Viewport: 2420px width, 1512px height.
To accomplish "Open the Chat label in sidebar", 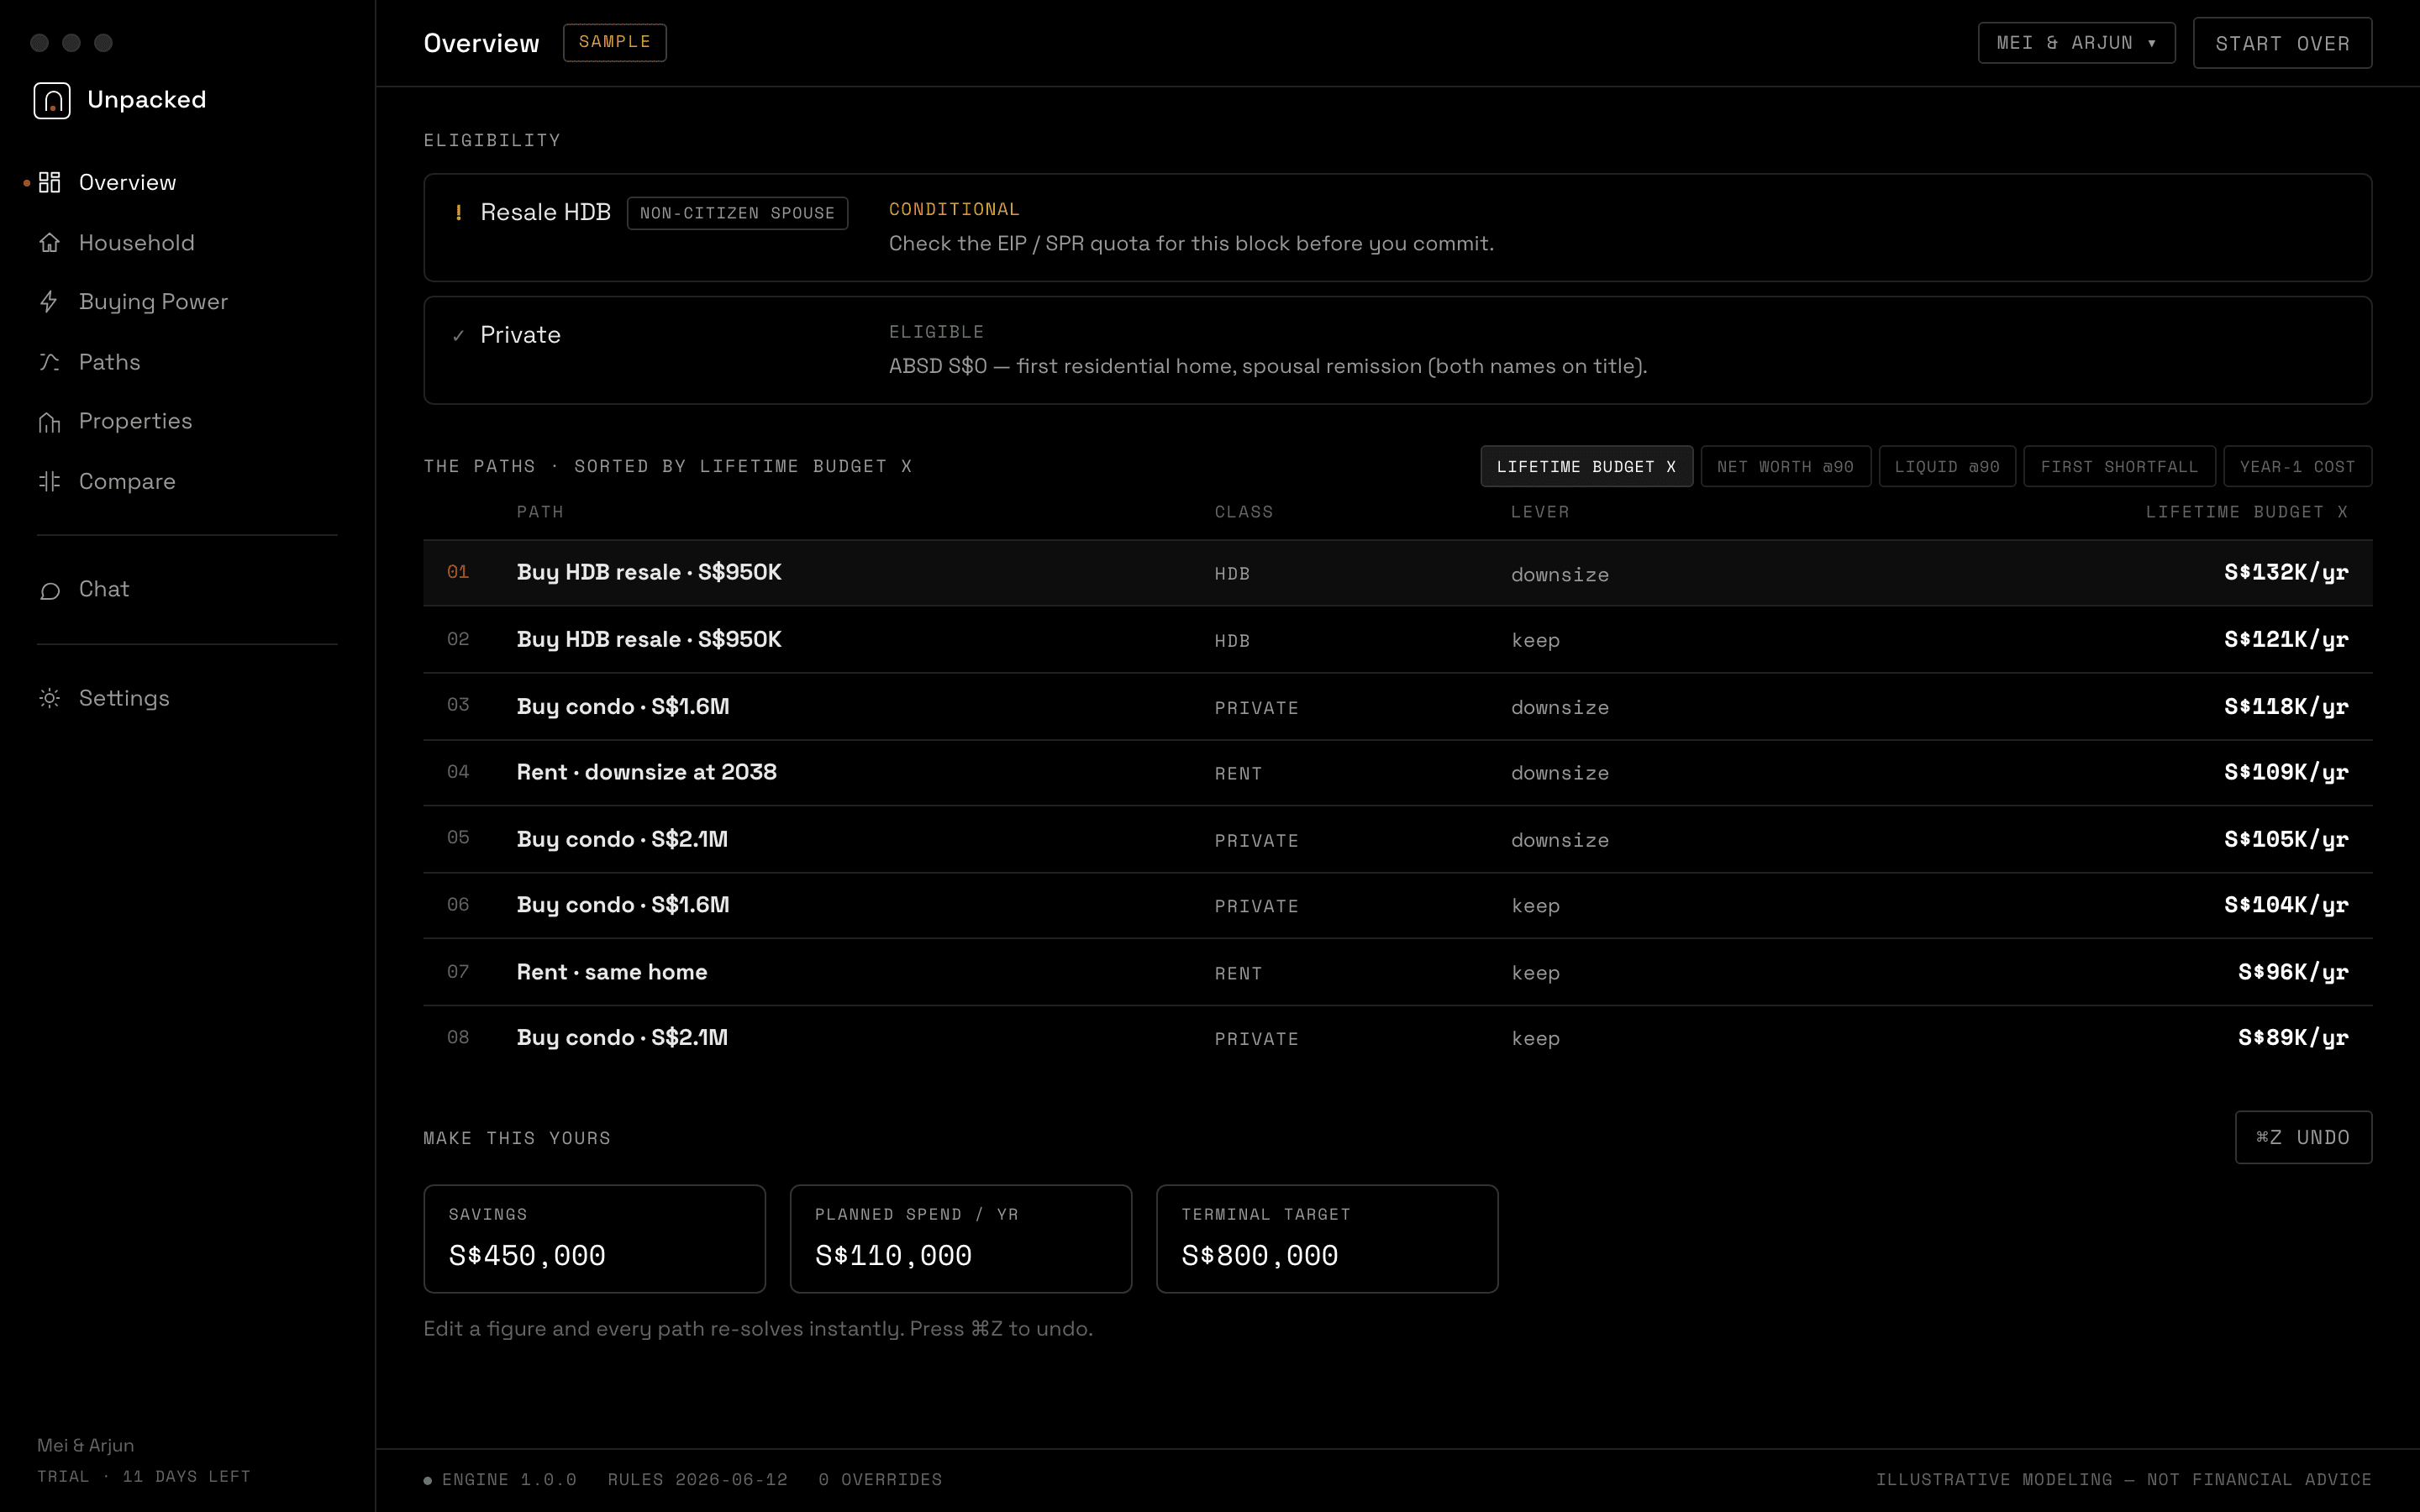I will pyautogui.click(x=104, y=589).
